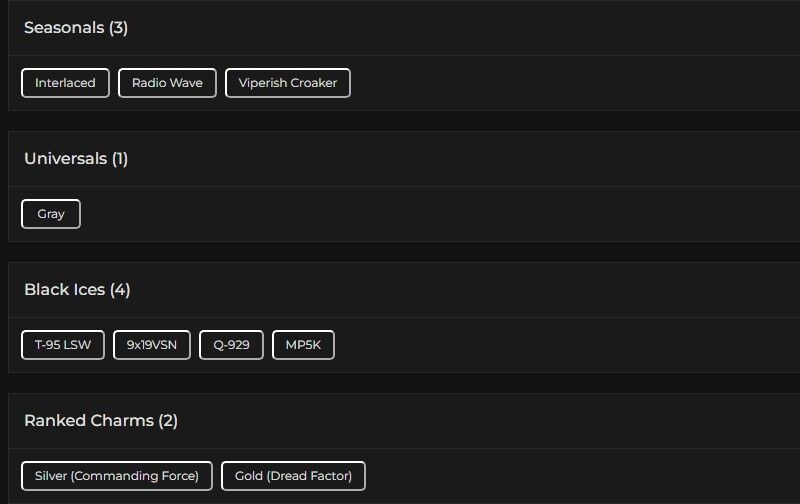Click the Gold (Dread Factor) charm tag

tap(293, 476)
